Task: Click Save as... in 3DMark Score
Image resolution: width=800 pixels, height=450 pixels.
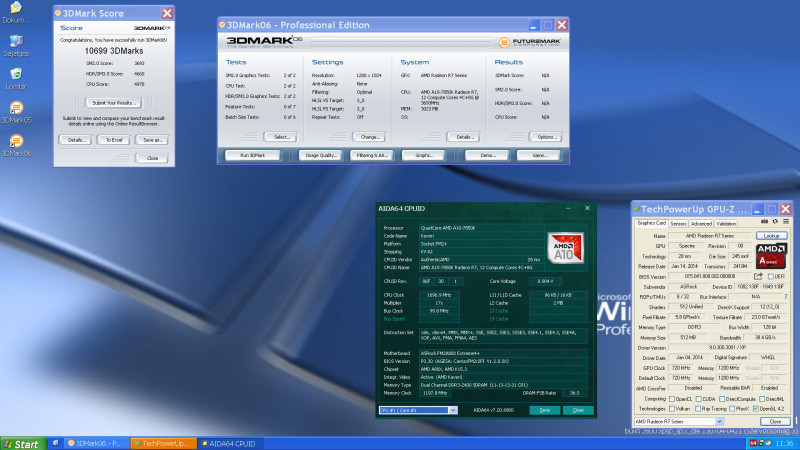Action: [152, 140]
